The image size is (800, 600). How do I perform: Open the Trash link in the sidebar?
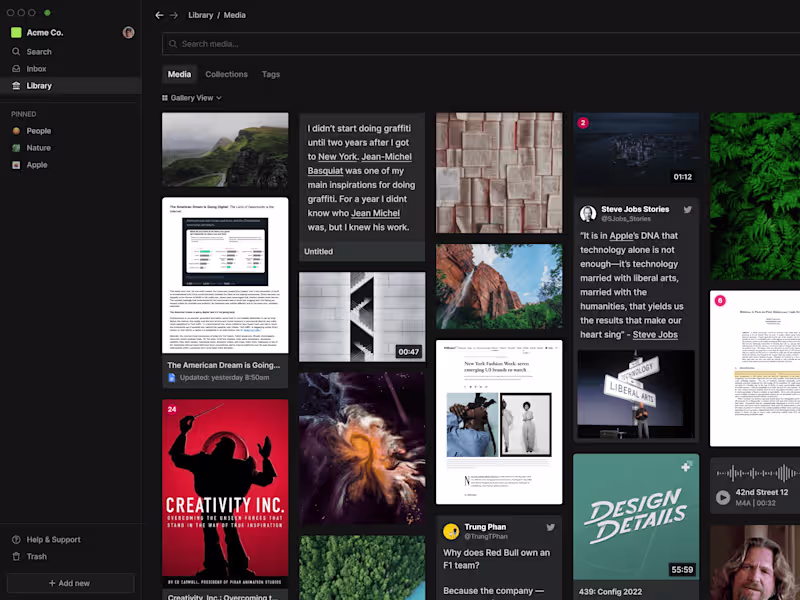[x=37, y=557]
